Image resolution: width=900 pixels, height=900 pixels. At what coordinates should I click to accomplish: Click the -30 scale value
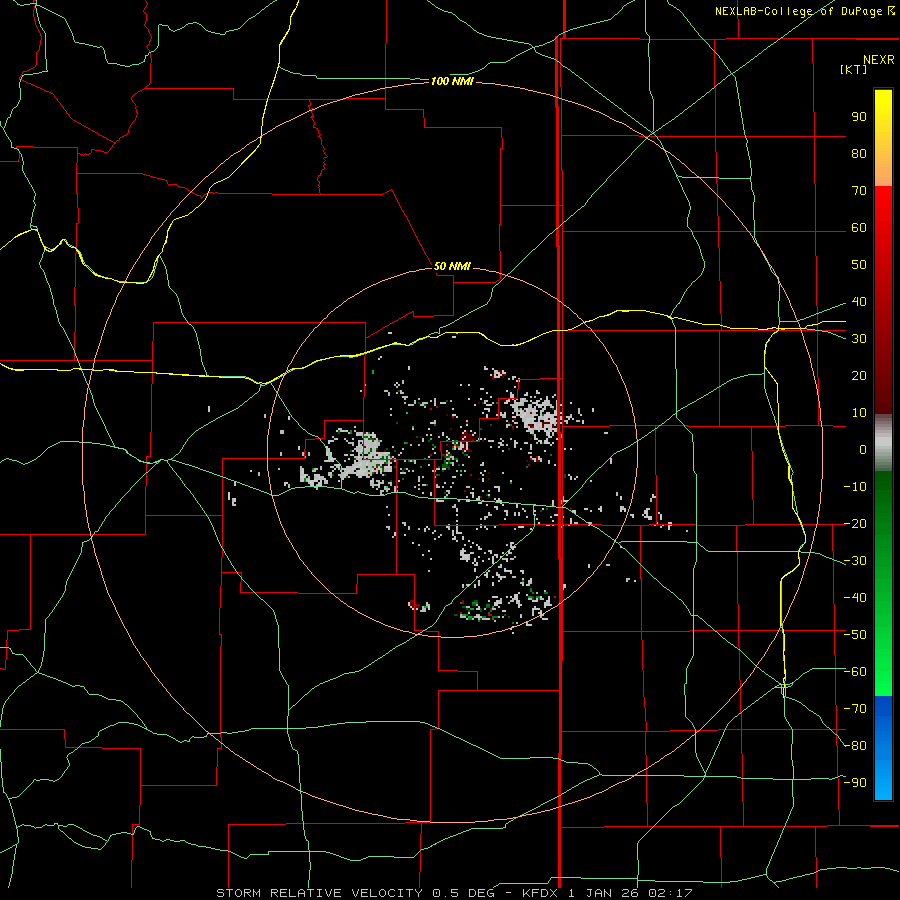[x=855, y=561]
